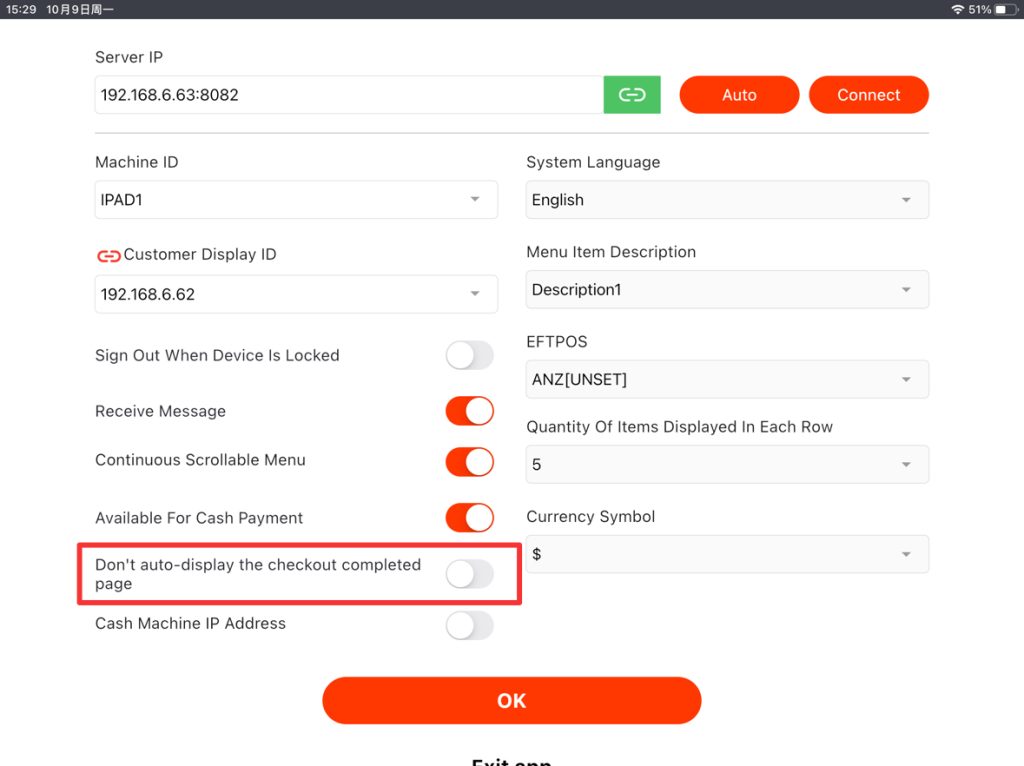Screen dimensions: 1024x766
Task: Click the green link icon beside Server IP
Action: tap(632, 95)
